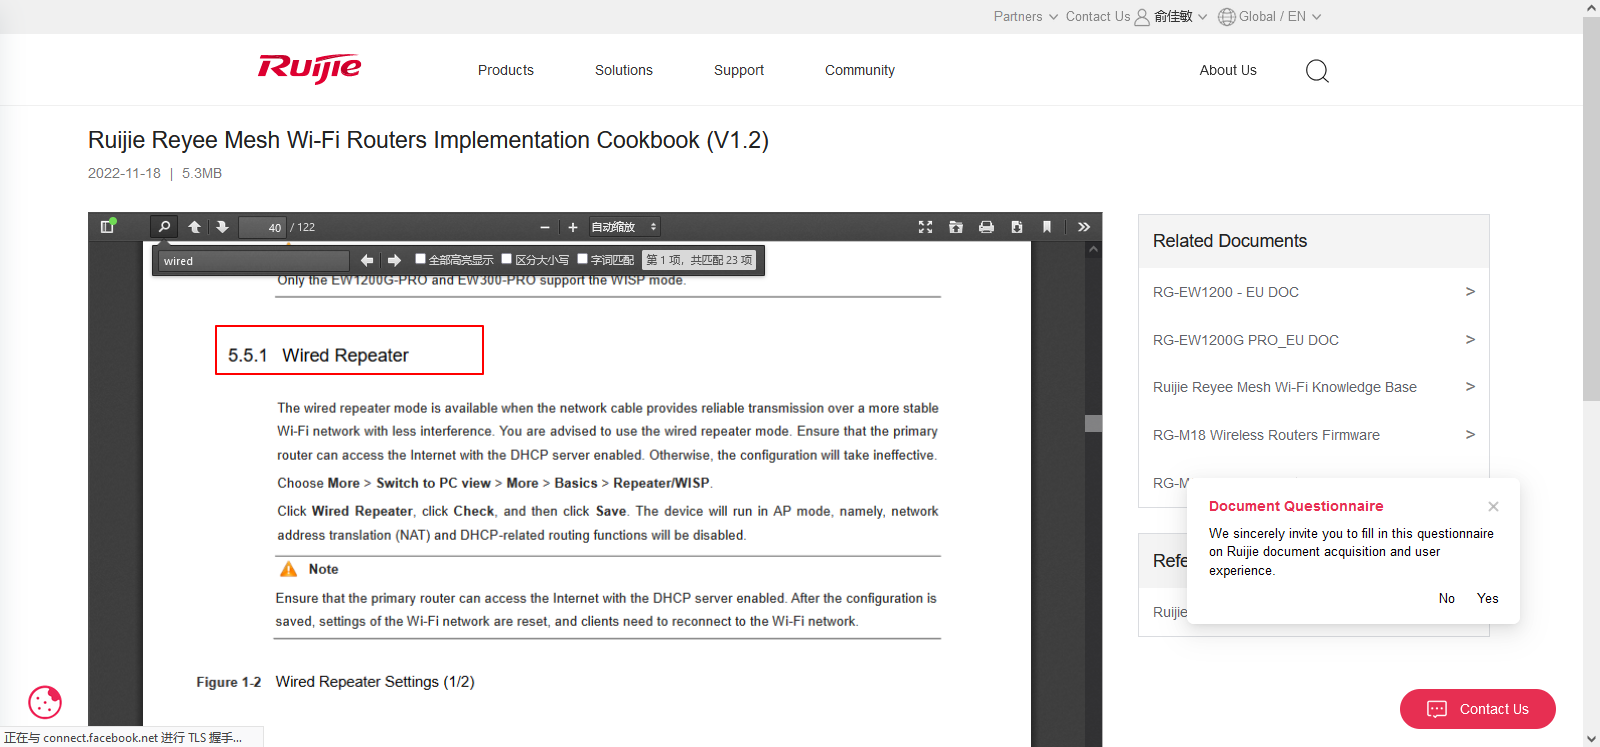Switch PDF to presentation mode
This screenshot has height=747, width=1600.
[x=925, y=227]
